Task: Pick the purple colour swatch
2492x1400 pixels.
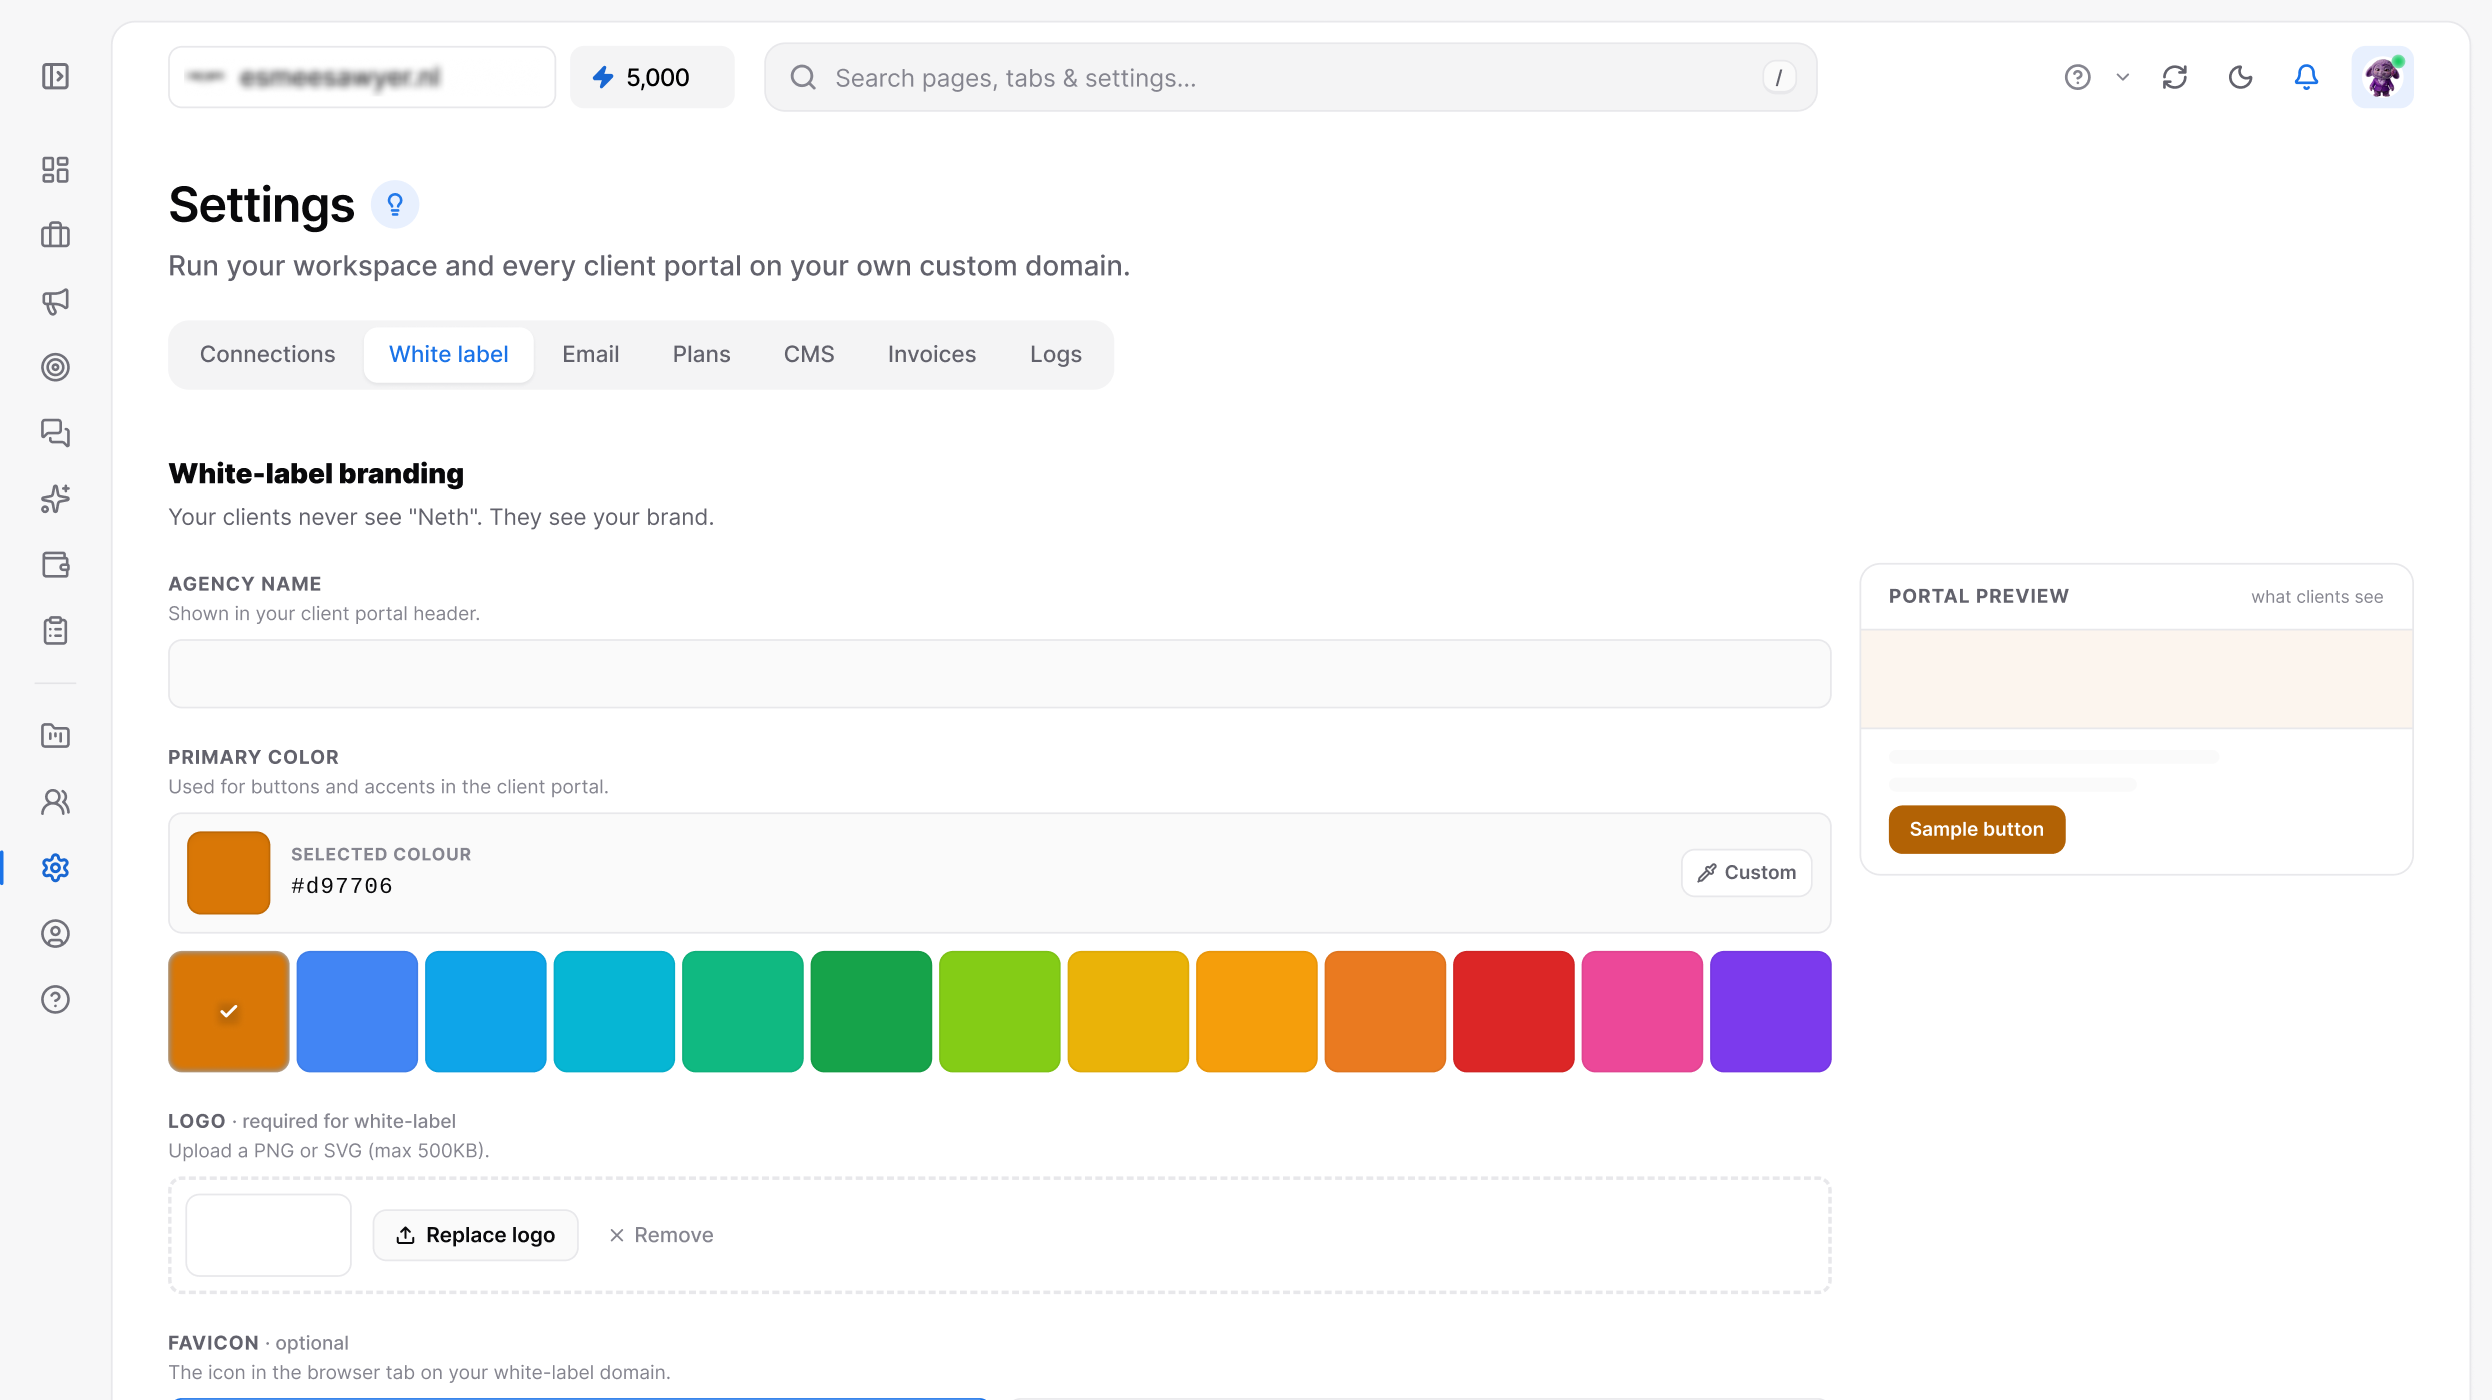Action: tap(1771, 1011)
